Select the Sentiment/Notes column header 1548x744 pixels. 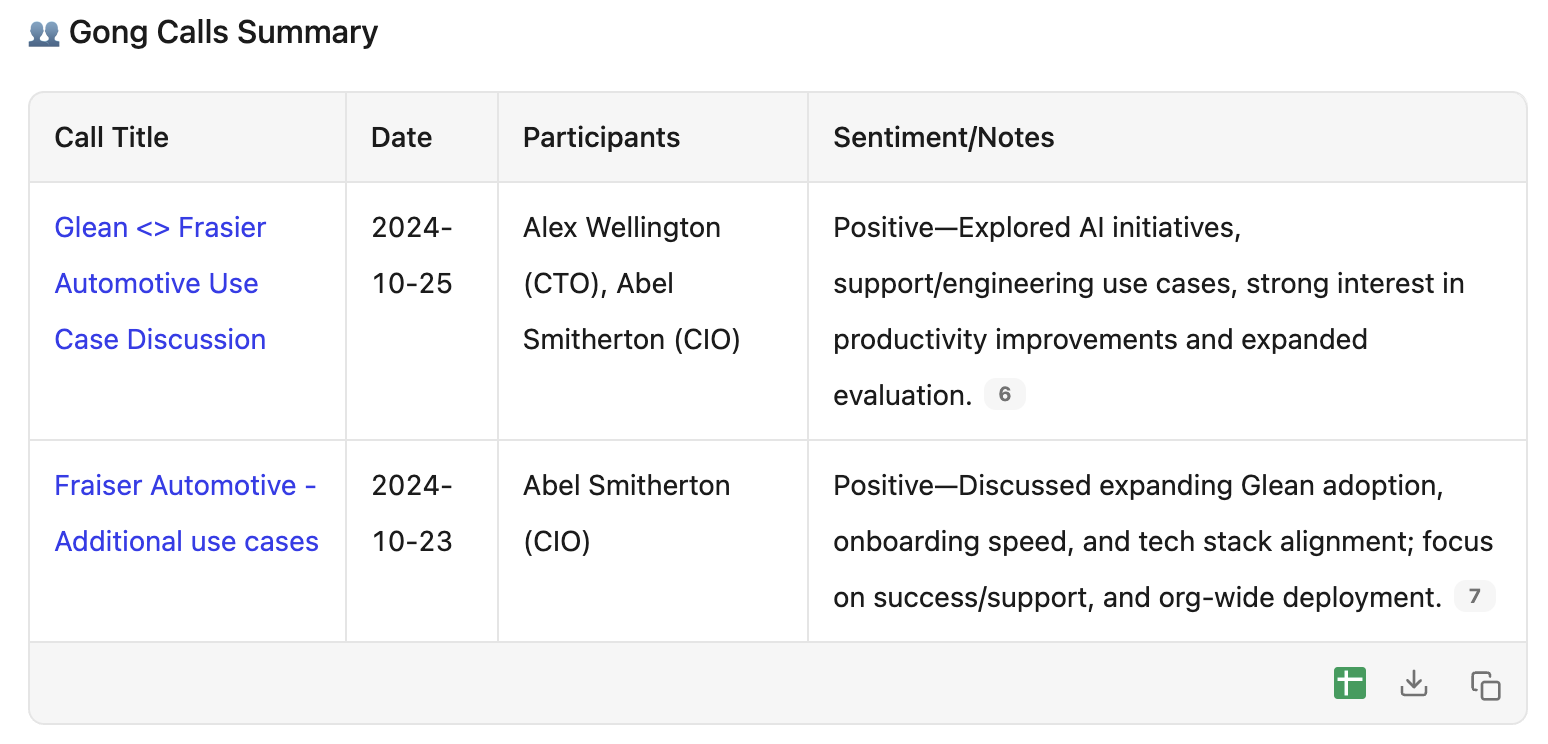944,137
